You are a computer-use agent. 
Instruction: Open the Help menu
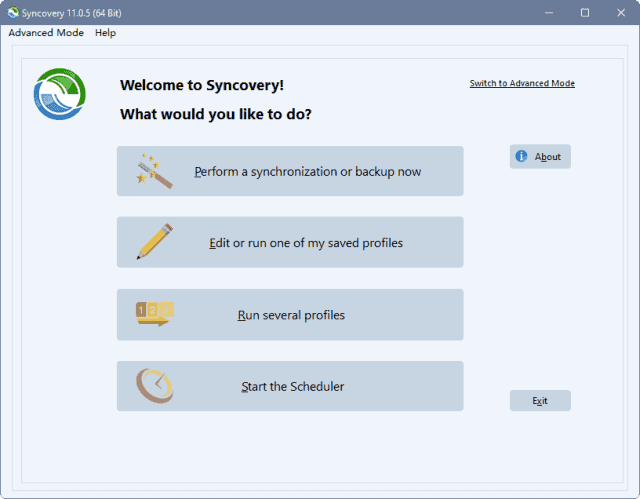(105, 33)
